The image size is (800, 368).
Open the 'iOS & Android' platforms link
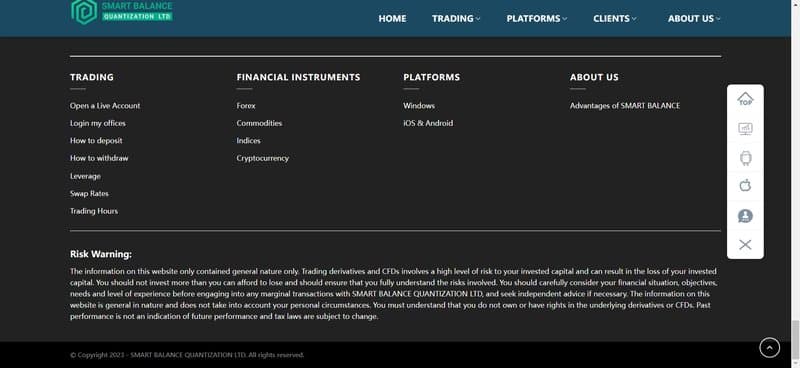428,123
